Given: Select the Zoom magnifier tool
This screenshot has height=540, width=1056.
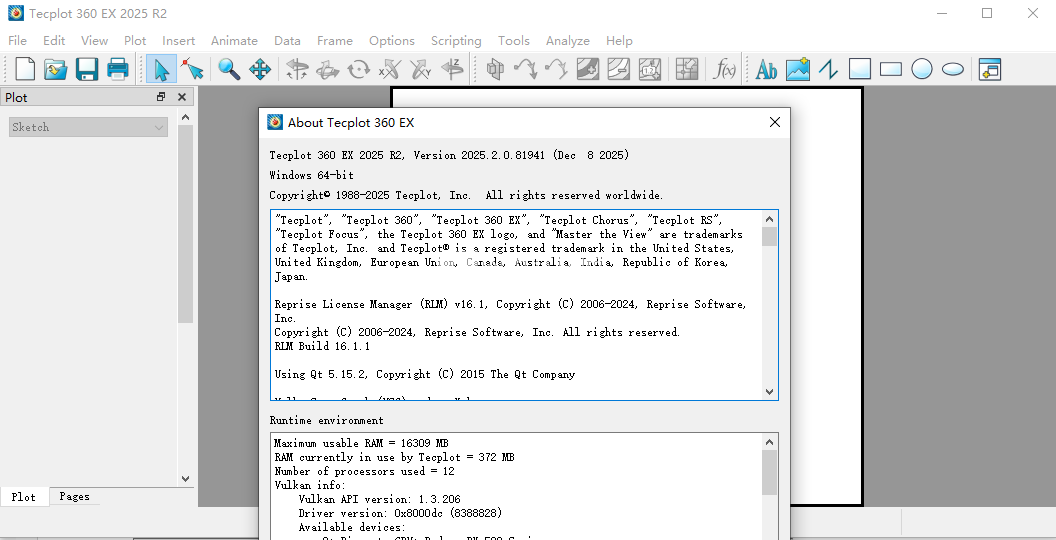Looking at the screenshot, I should click(x=229, y=69).
